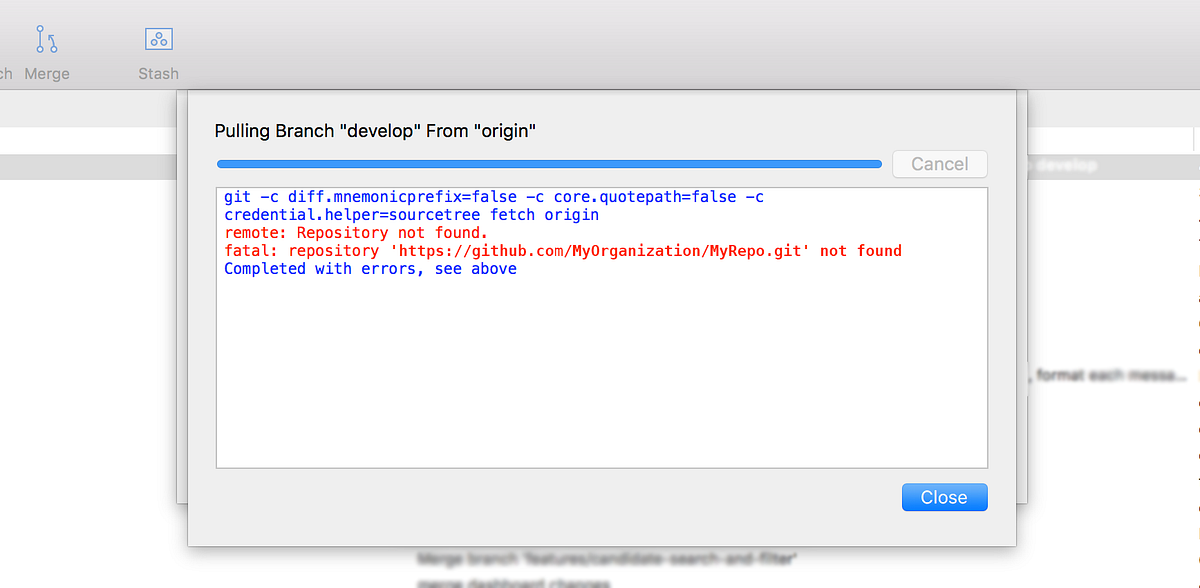Click the vertical scrollbar on the right edge
Viewport: 1200px width, 588px height.
pos(1192,300)
